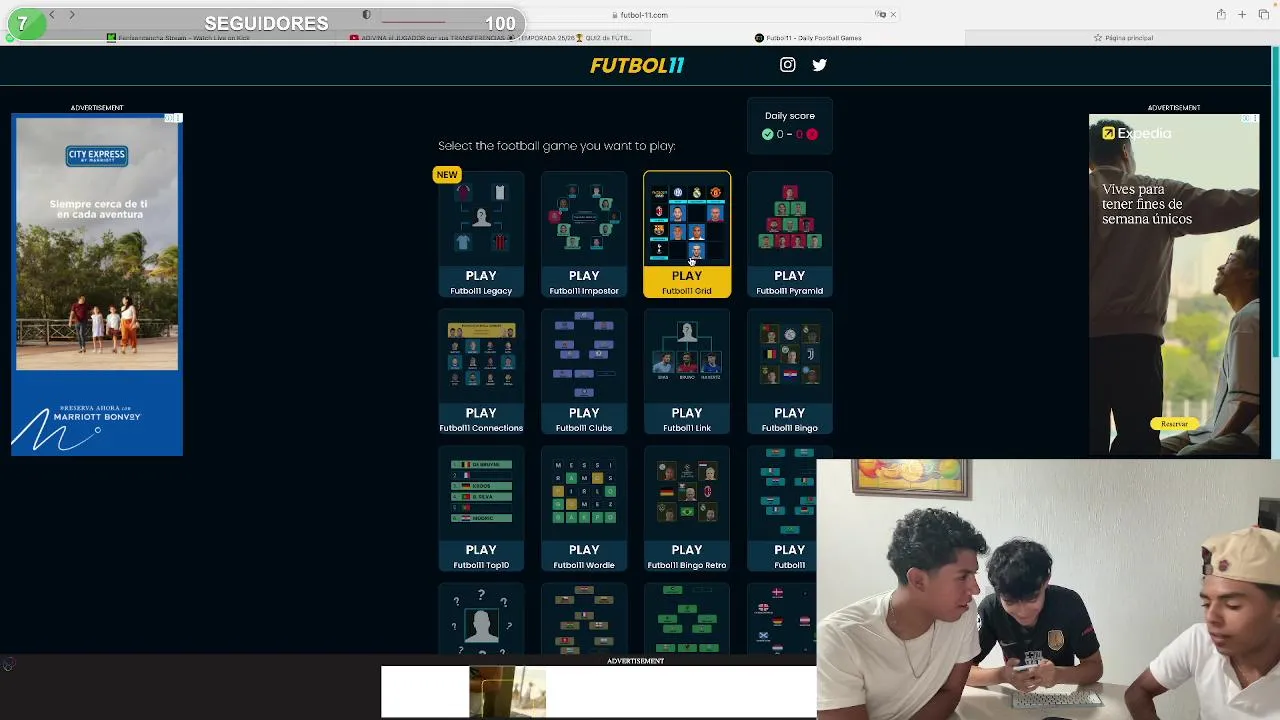Open the Futbol11 Connections thumbnail image
This screenshot has height=720, width=1280.
point(481,355)
